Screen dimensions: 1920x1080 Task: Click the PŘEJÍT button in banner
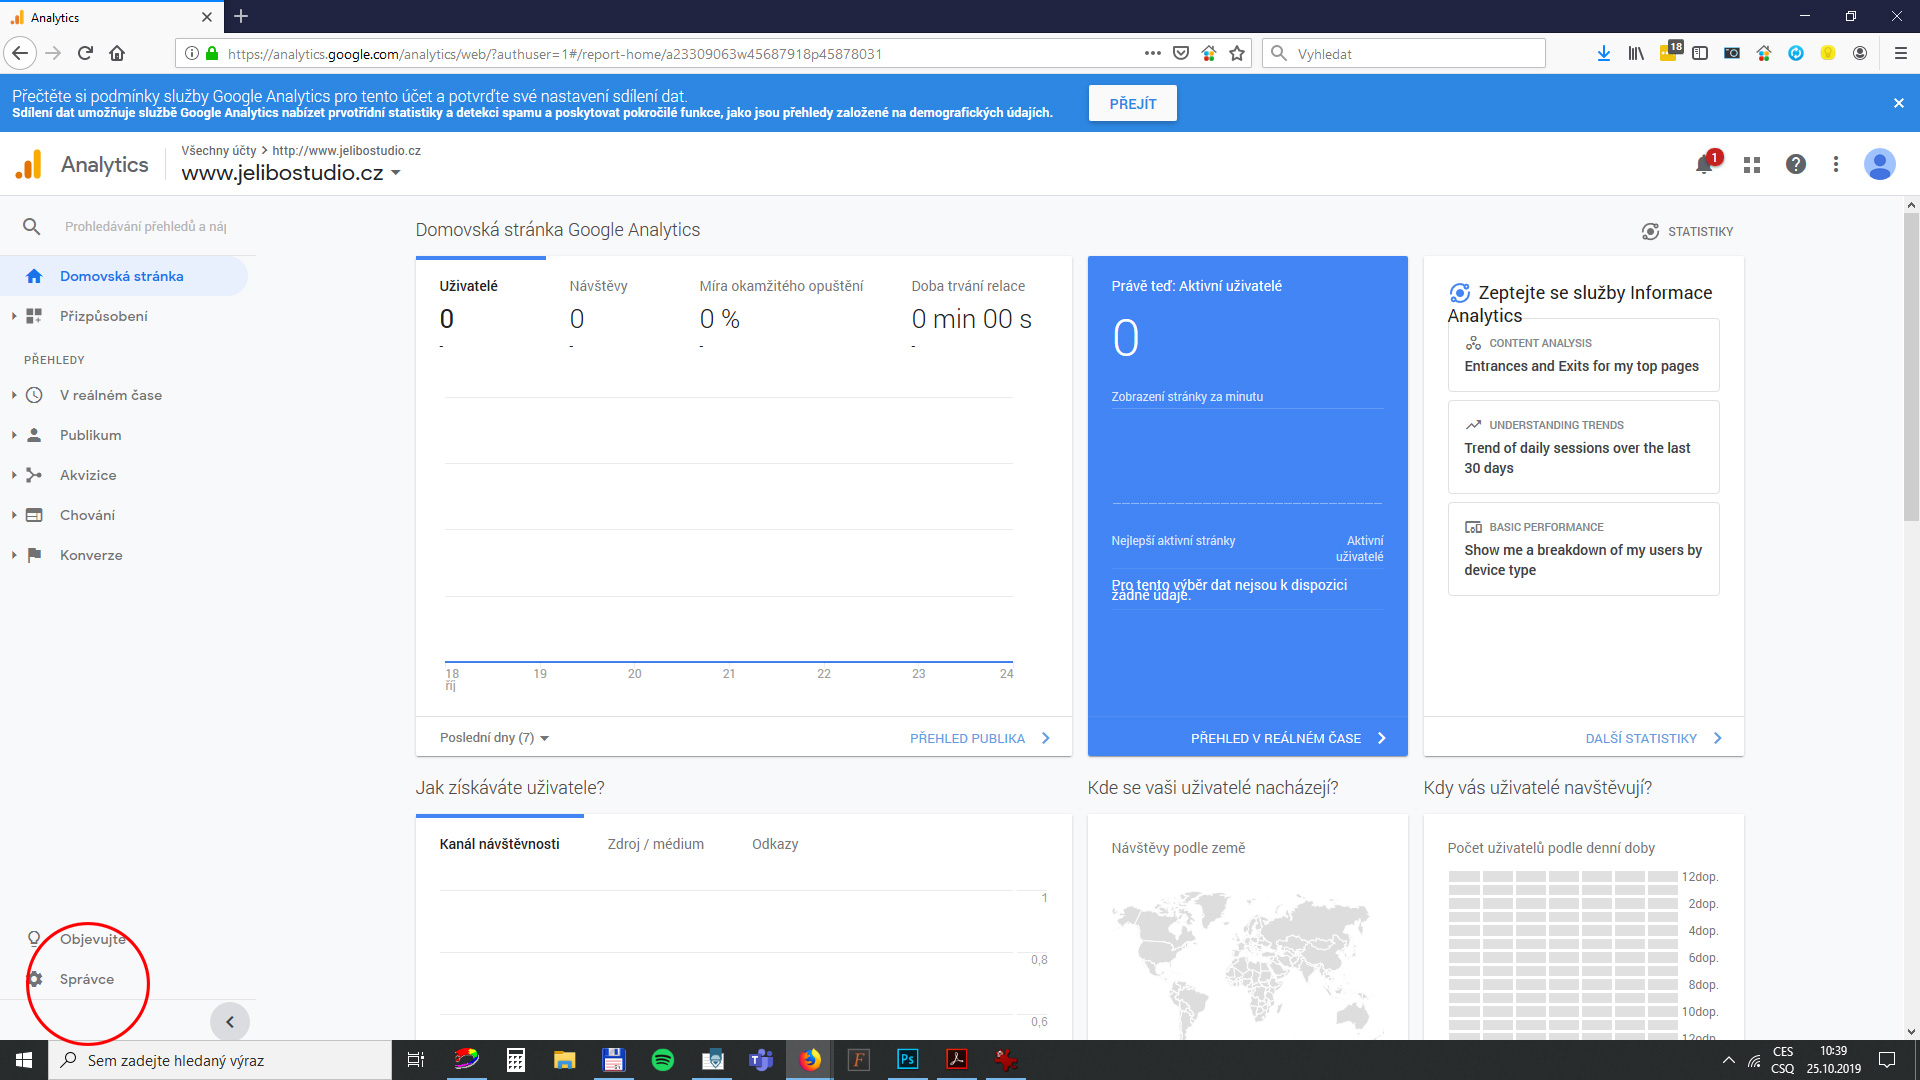tap(1133, 103)
